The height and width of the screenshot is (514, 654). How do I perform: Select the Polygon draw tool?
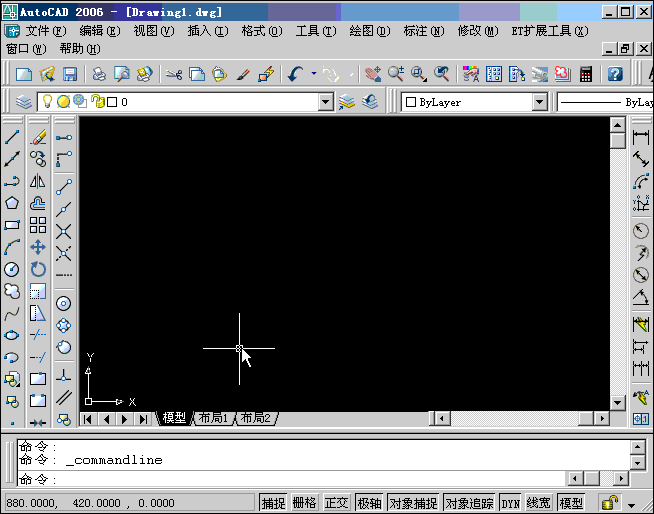(12, 203)
